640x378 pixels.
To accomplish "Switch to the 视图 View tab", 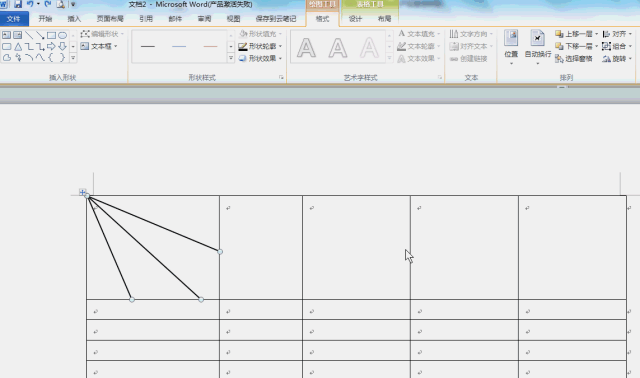I will point(233,19).
